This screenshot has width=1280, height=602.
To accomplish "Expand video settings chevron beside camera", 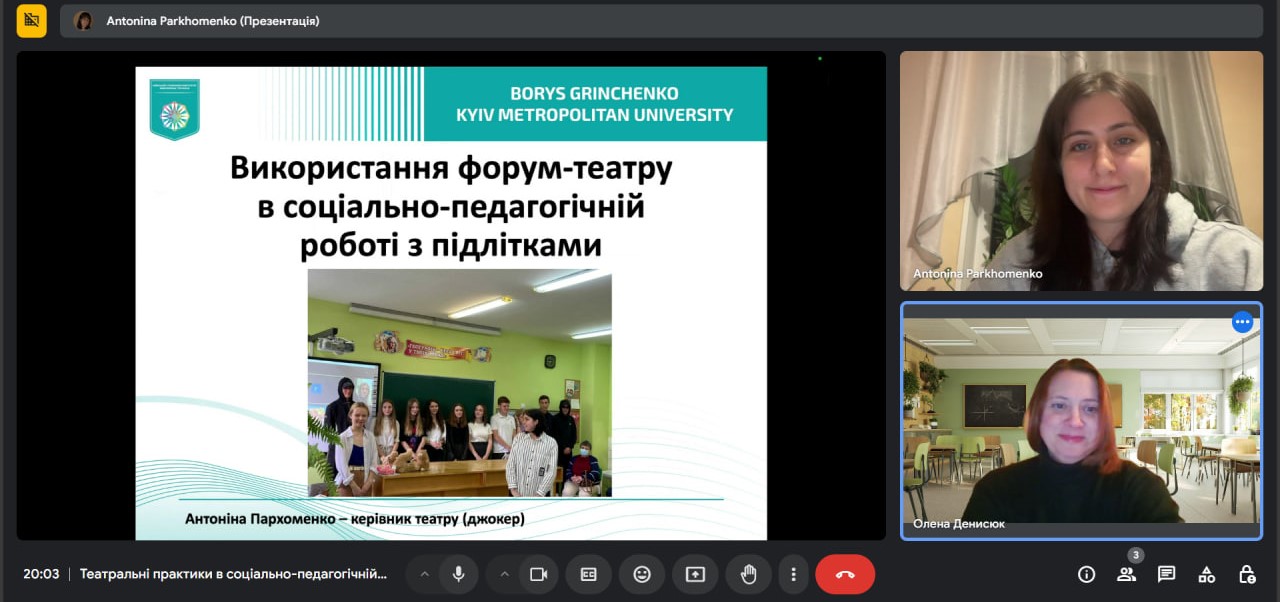I will [504, 574].
